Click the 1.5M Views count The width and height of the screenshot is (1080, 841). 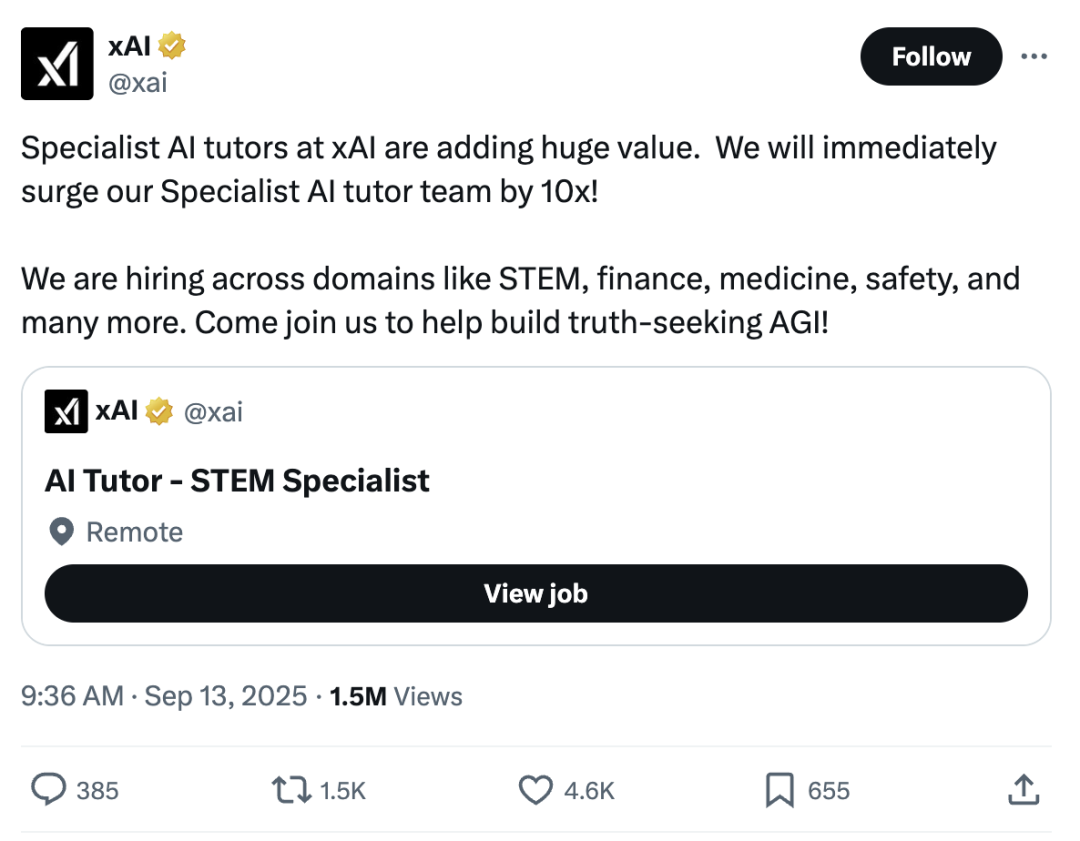click(396, 696)
